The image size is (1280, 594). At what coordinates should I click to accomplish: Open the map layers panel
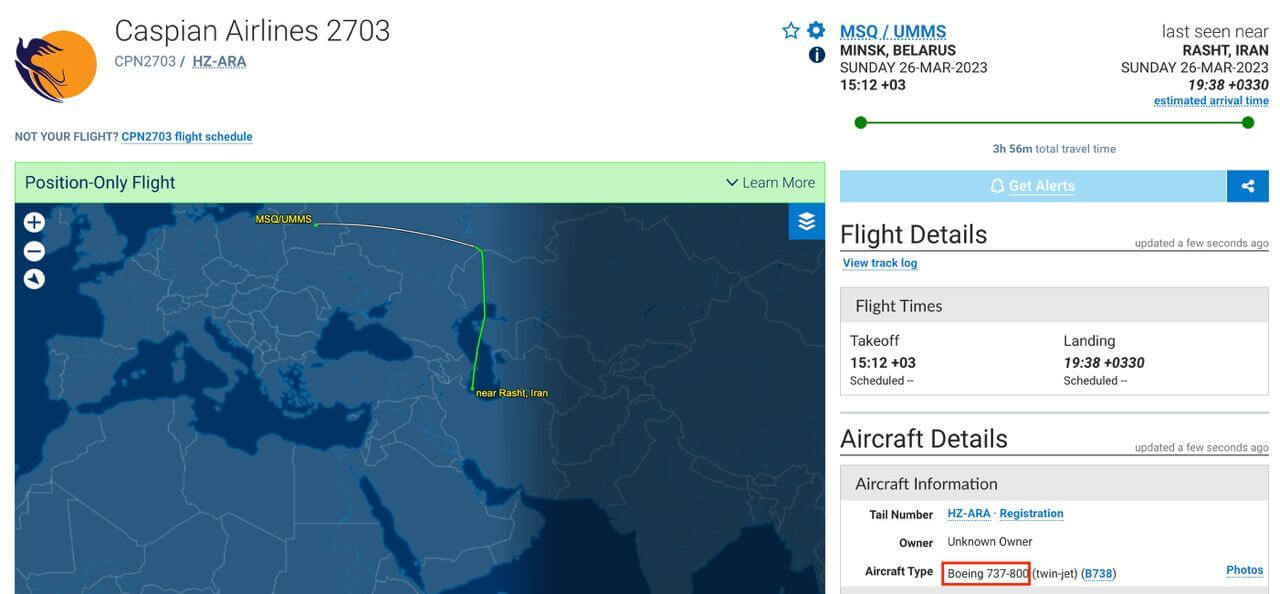(806, 222)
